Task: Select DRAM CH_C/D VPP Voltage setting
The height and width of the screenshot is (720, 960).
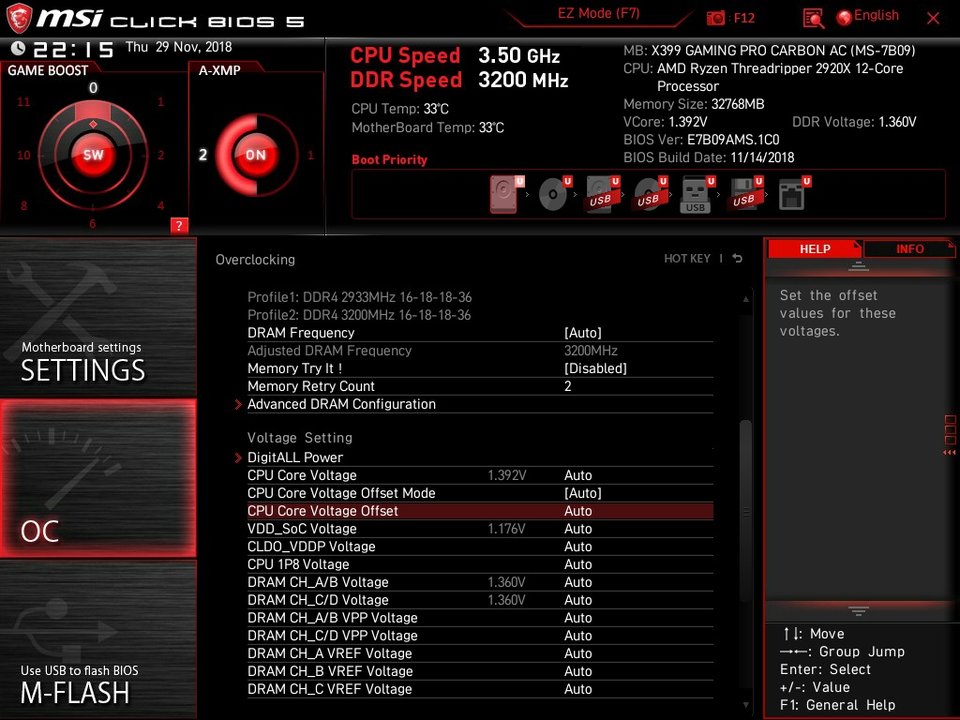Action: point(480,636)
